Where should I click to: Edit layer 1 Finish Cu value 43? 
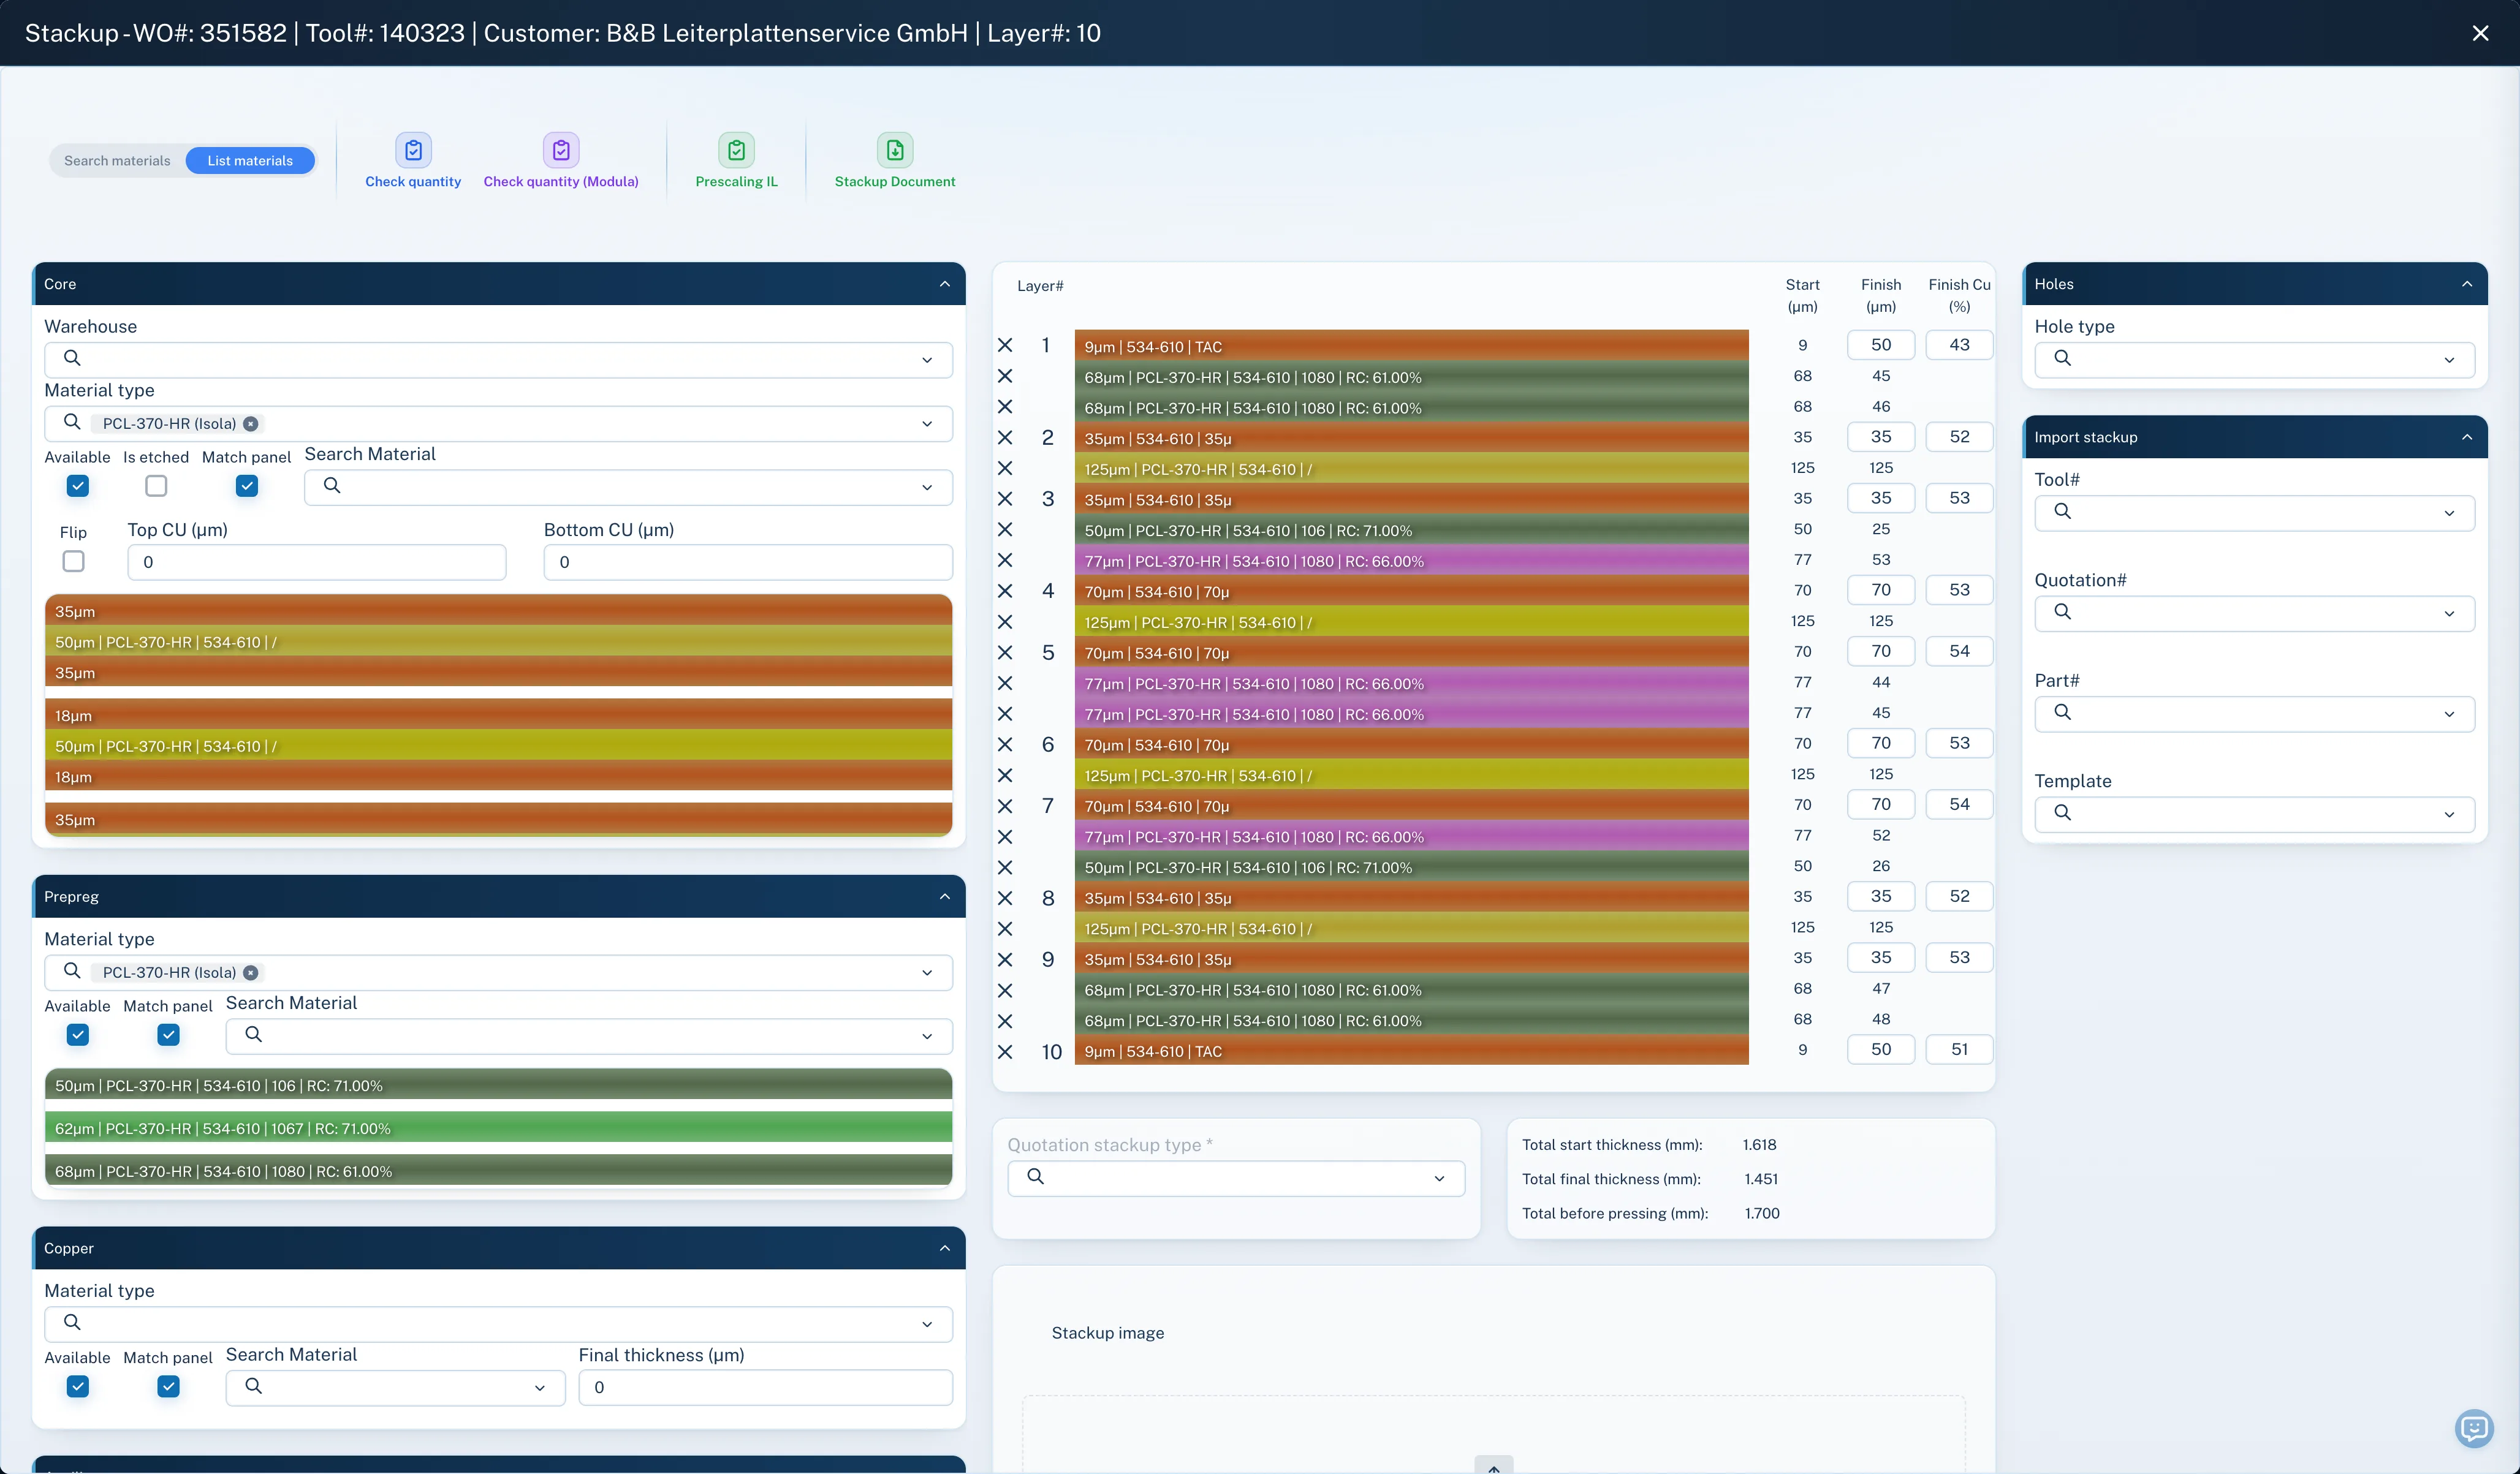pos(1959,345)
